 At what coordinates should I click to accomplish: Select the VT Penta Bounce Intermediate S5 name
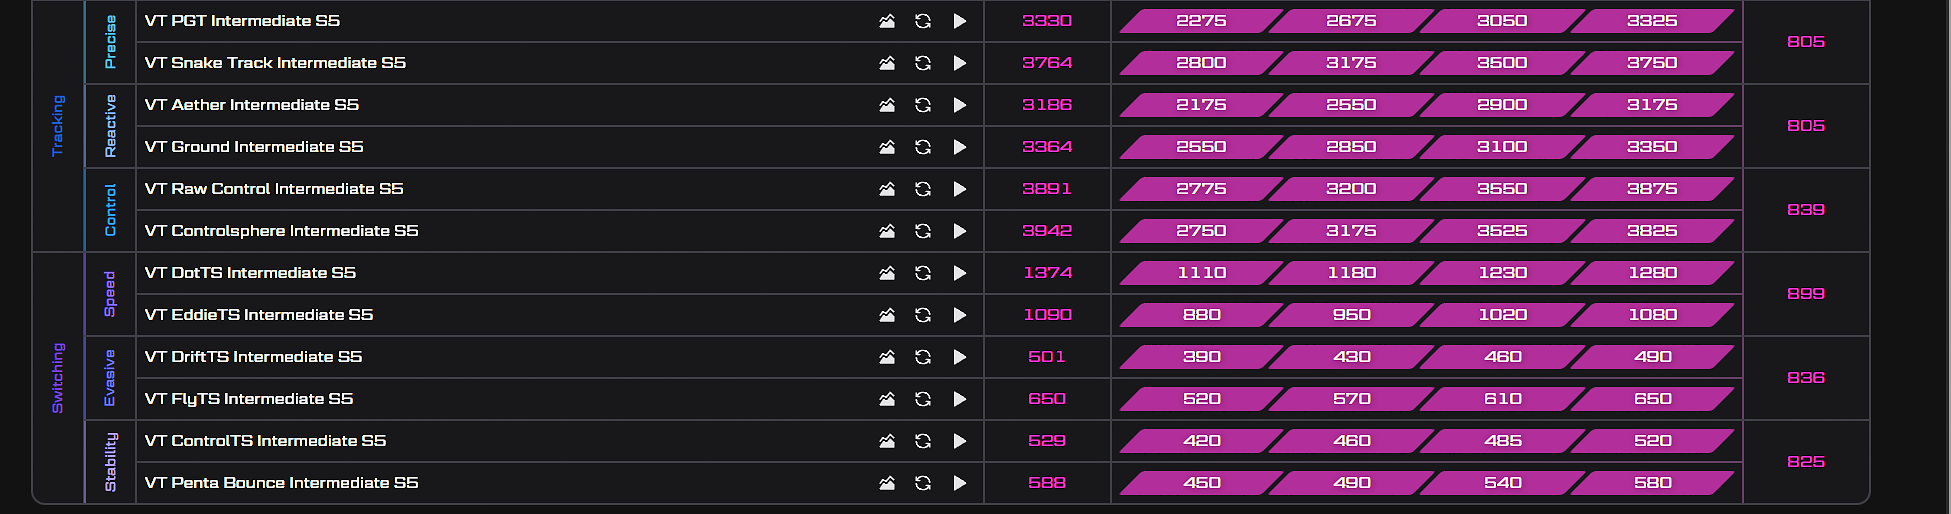point(281,483)
